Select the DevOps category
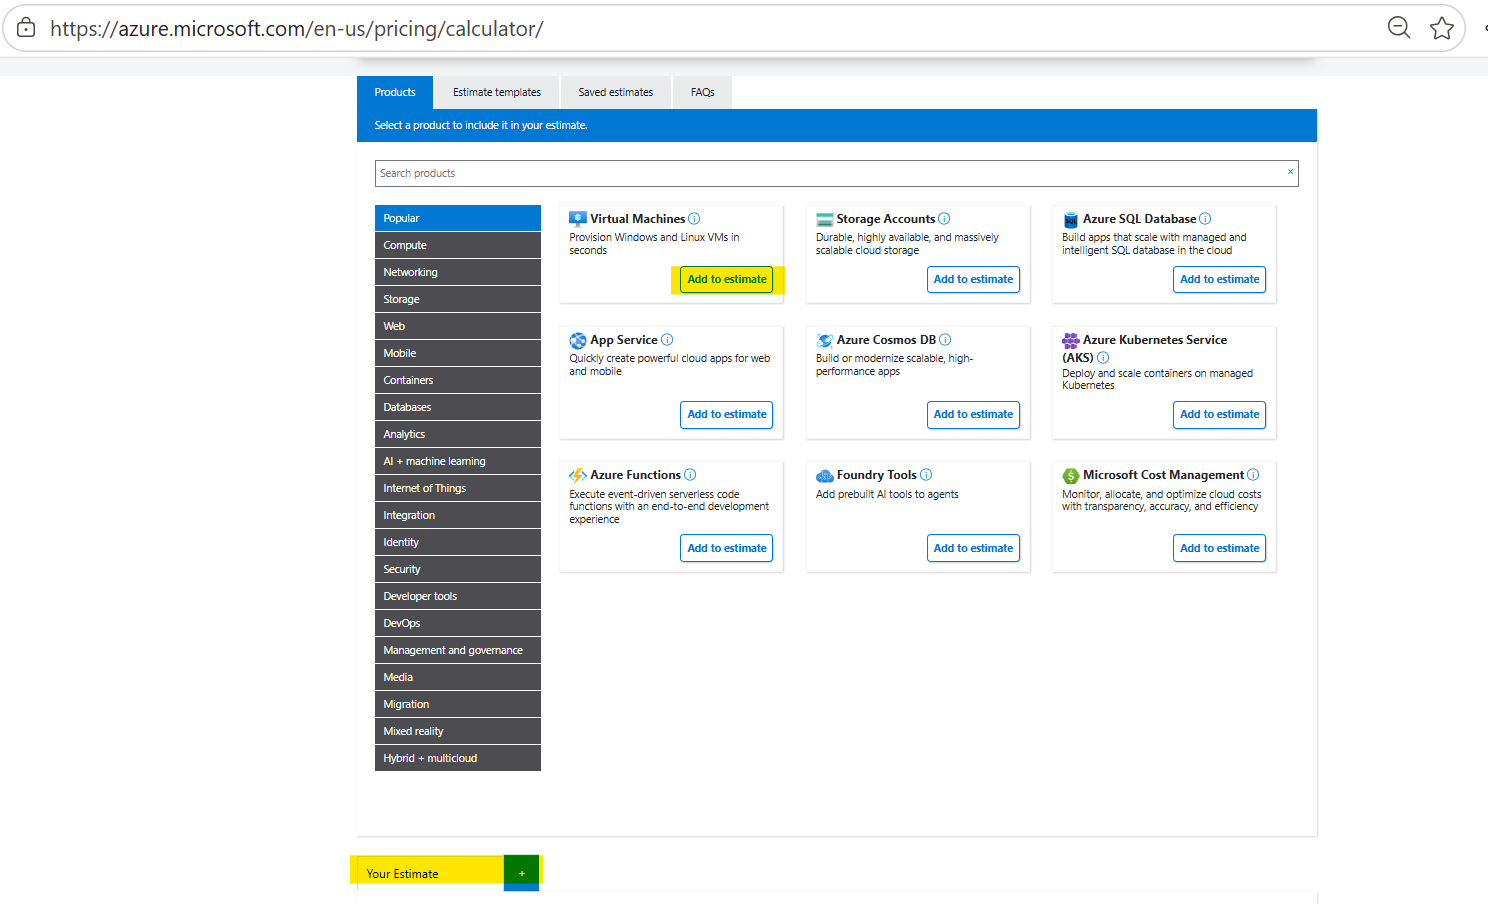The height and width of the screenshot is (904, 1488). (x=458, y=623)
